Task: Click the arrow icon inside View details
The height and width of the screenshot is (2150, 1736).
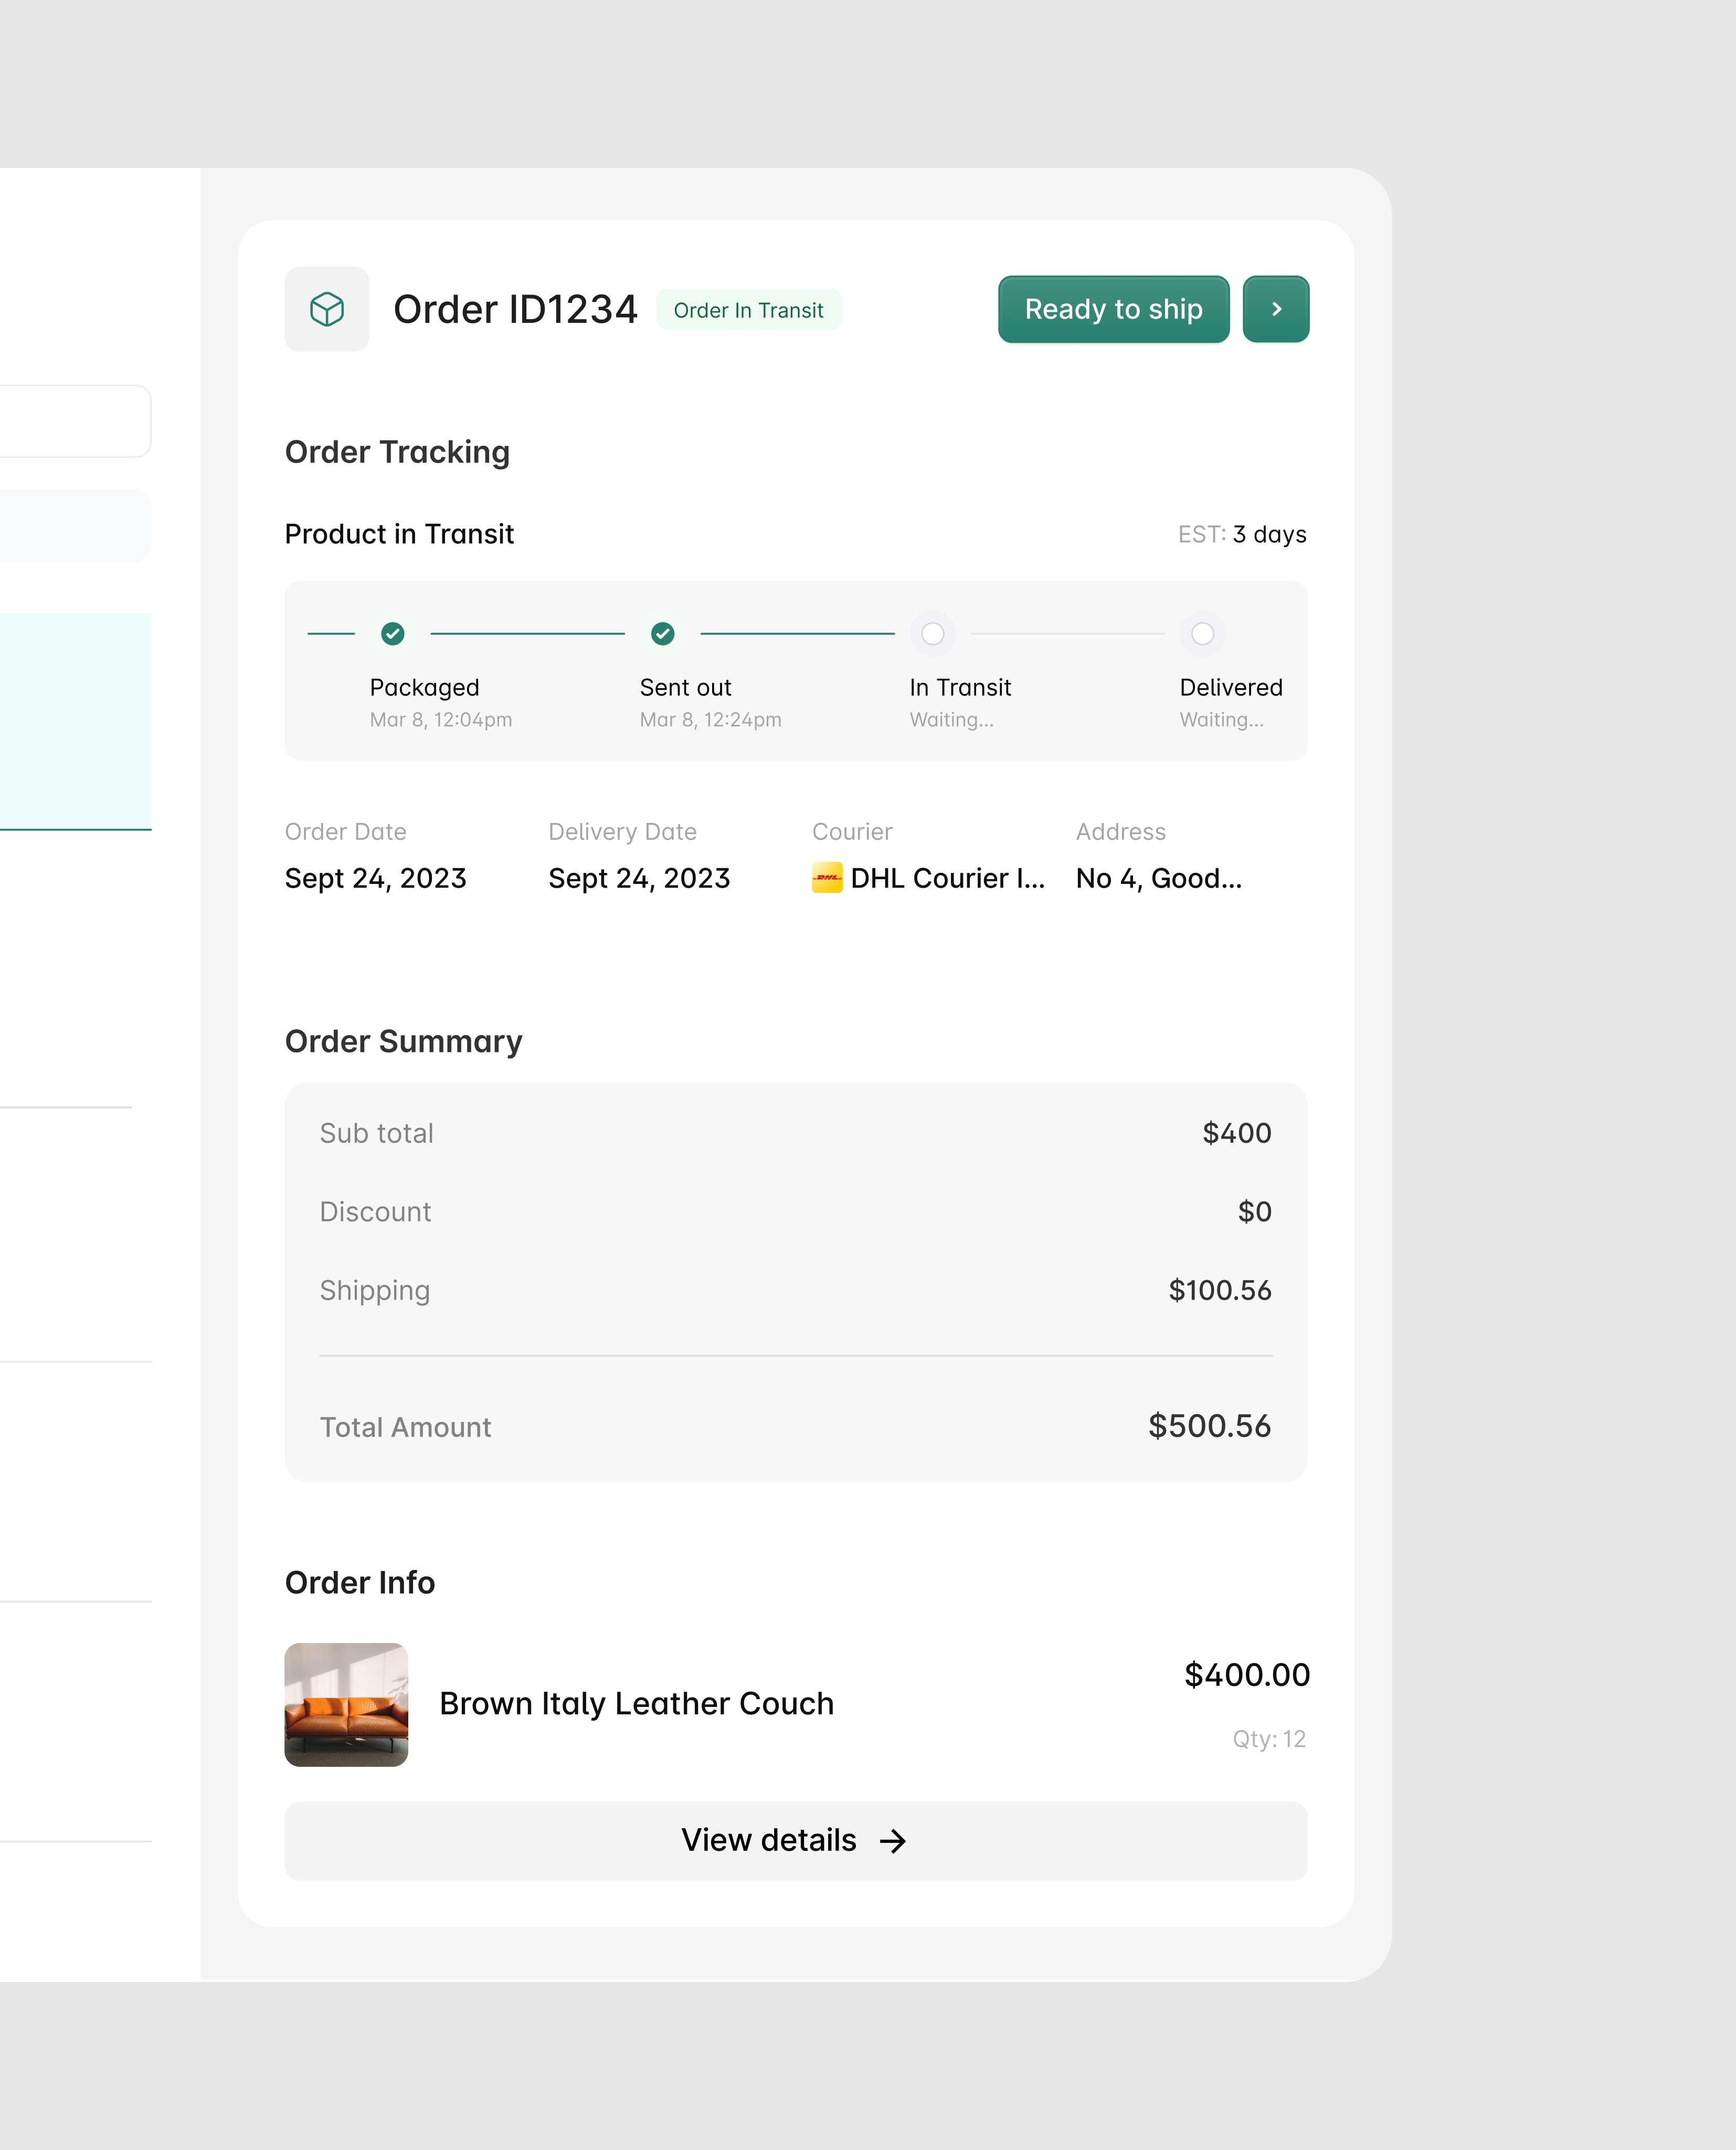Action: 893,1840
